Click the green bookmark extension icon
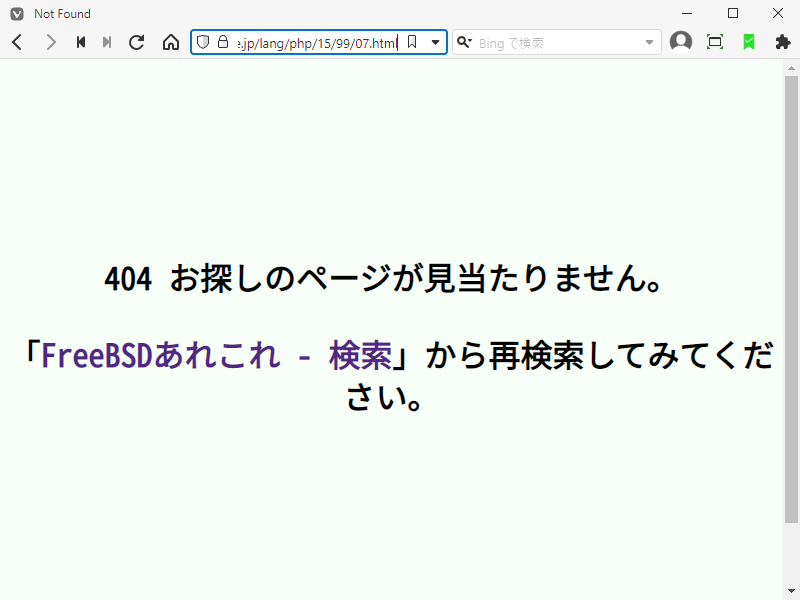This screenshot has height=600, width=800. click(749, 42)
